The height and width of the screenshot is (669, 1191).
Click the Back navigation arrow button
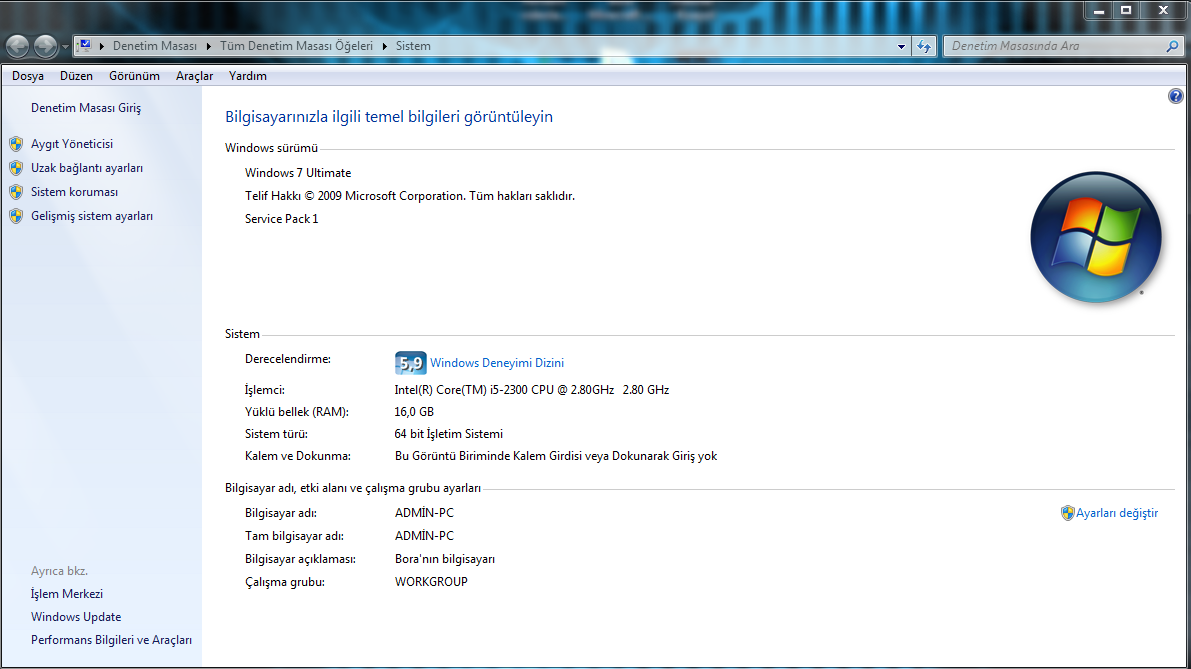pyautogui.click(x=17, y=46)
